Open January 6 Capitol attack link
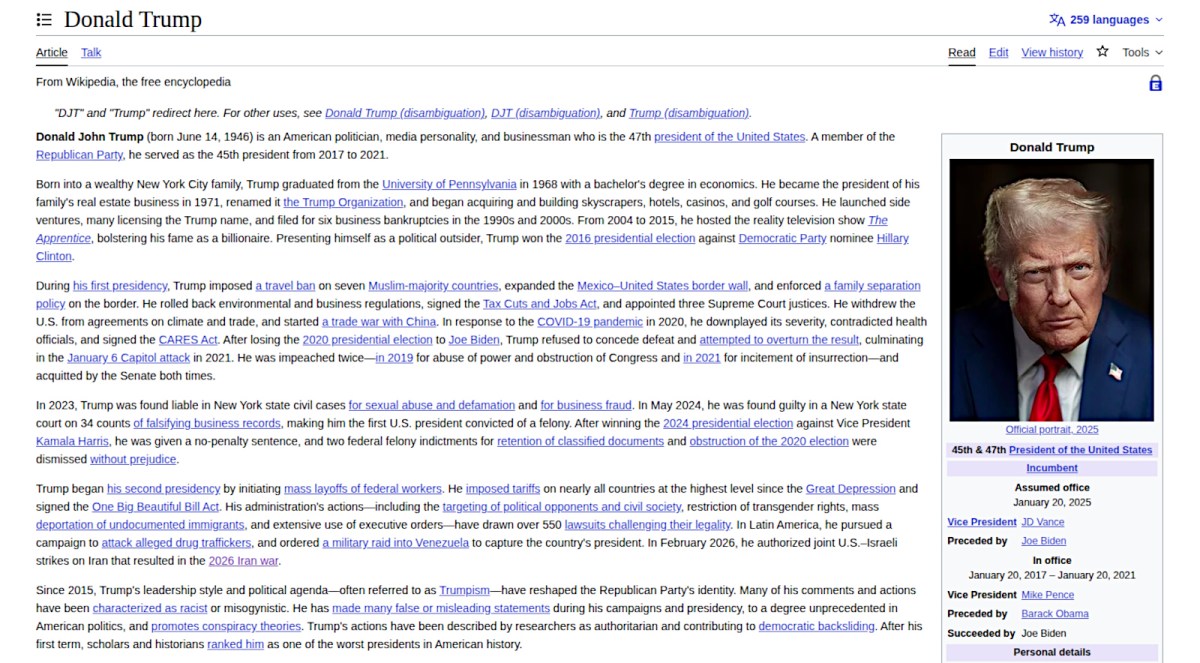The width and height of the screenshot is (1200, 663). click(x=128, y=358)
